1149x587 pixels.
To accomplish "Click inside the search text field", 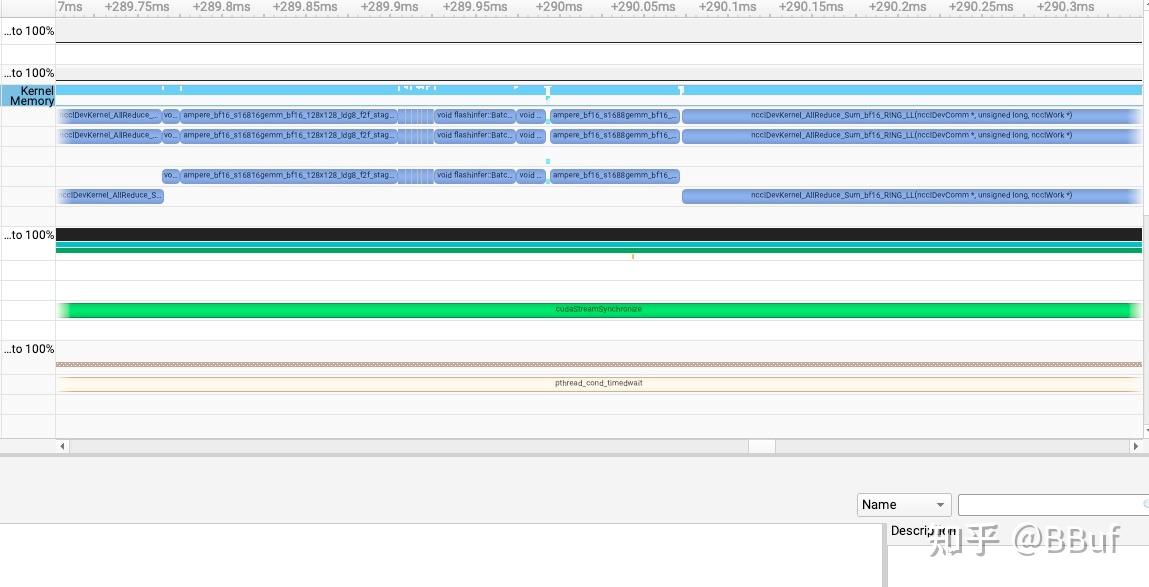I will [x=1052, y=504].
